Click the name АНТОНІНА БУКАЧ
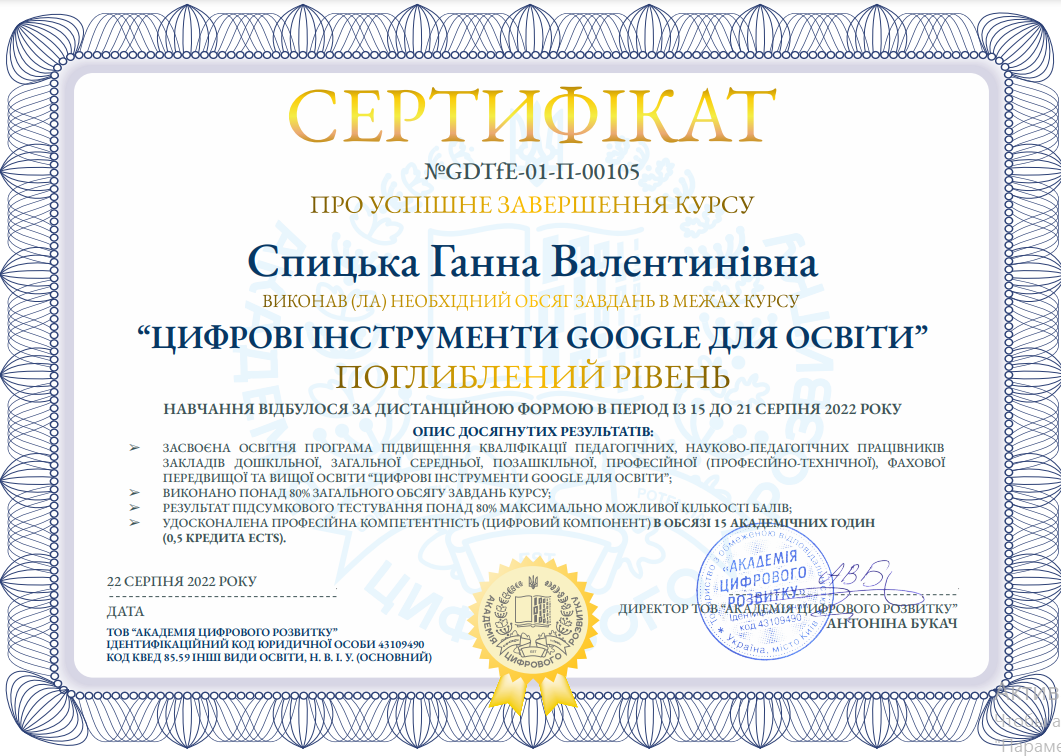Screen dimensions: 1061x756 [x=893, y=623]
